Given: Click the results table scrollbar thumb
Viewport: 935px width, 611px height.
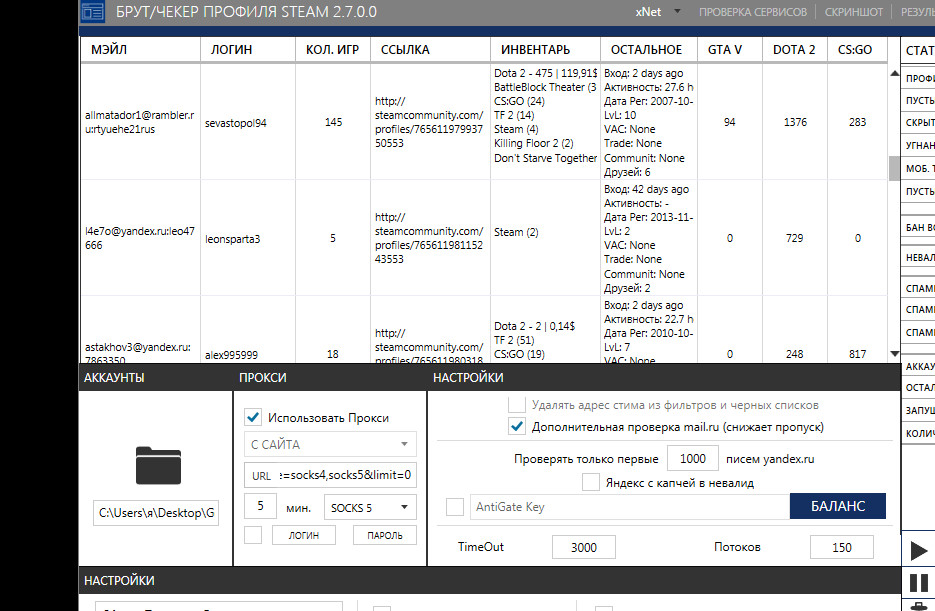Looking at the screenshot, I should click(894, 168).
